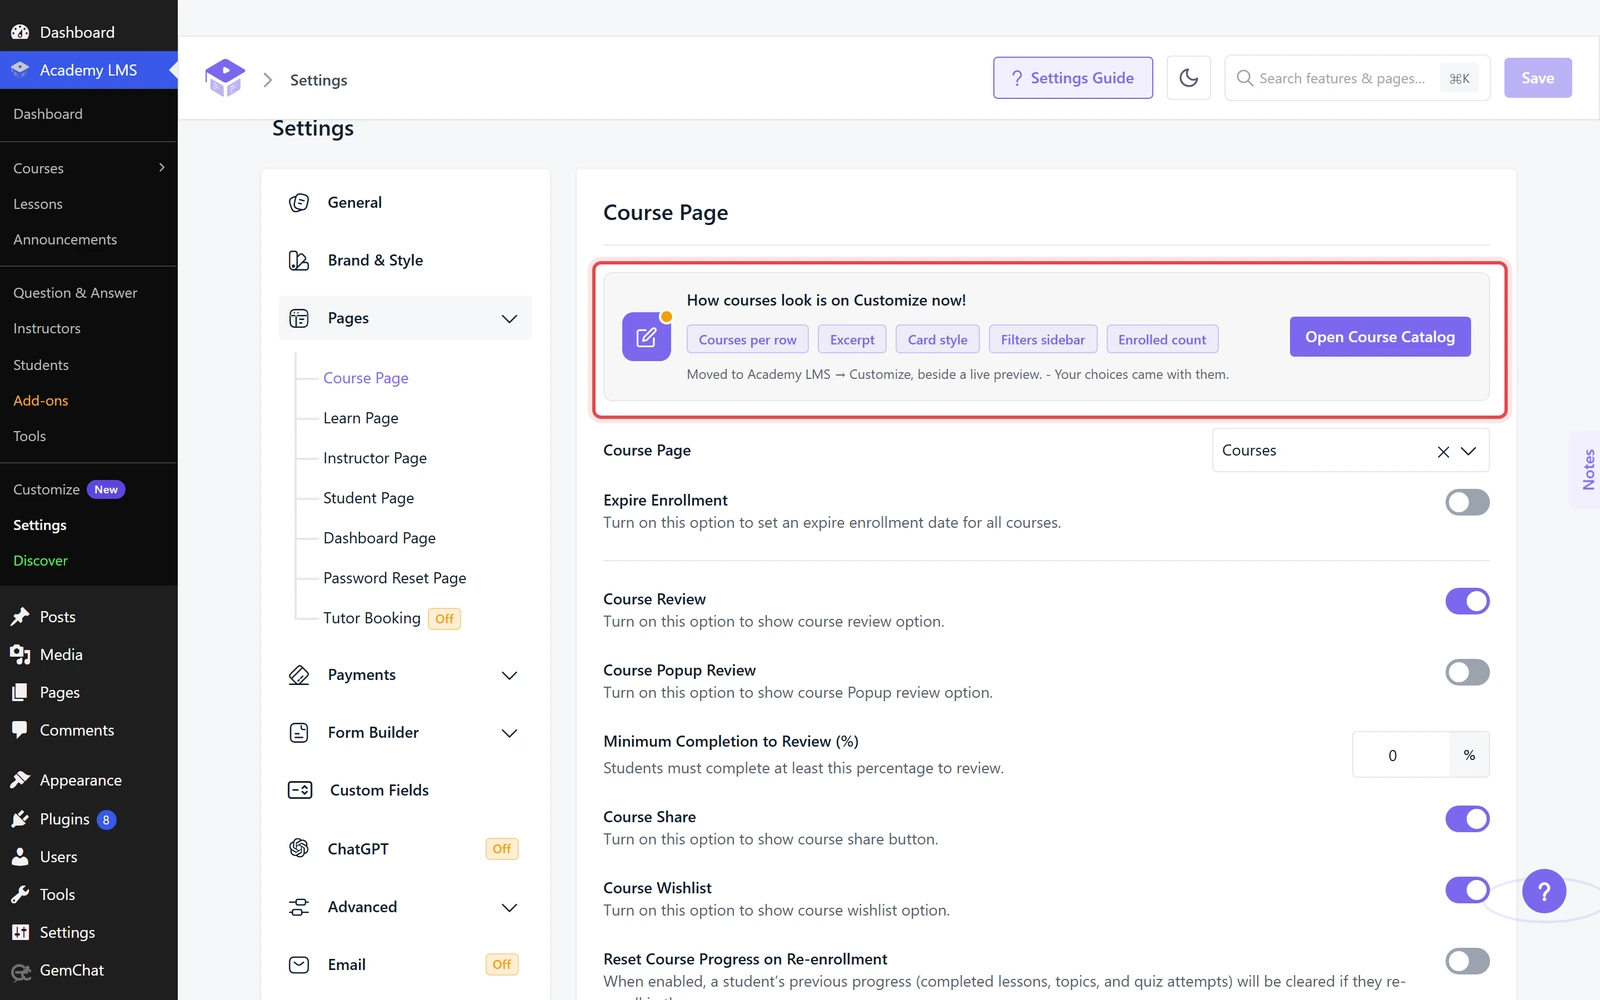Click the WordPress Media icon

(20, 654)
